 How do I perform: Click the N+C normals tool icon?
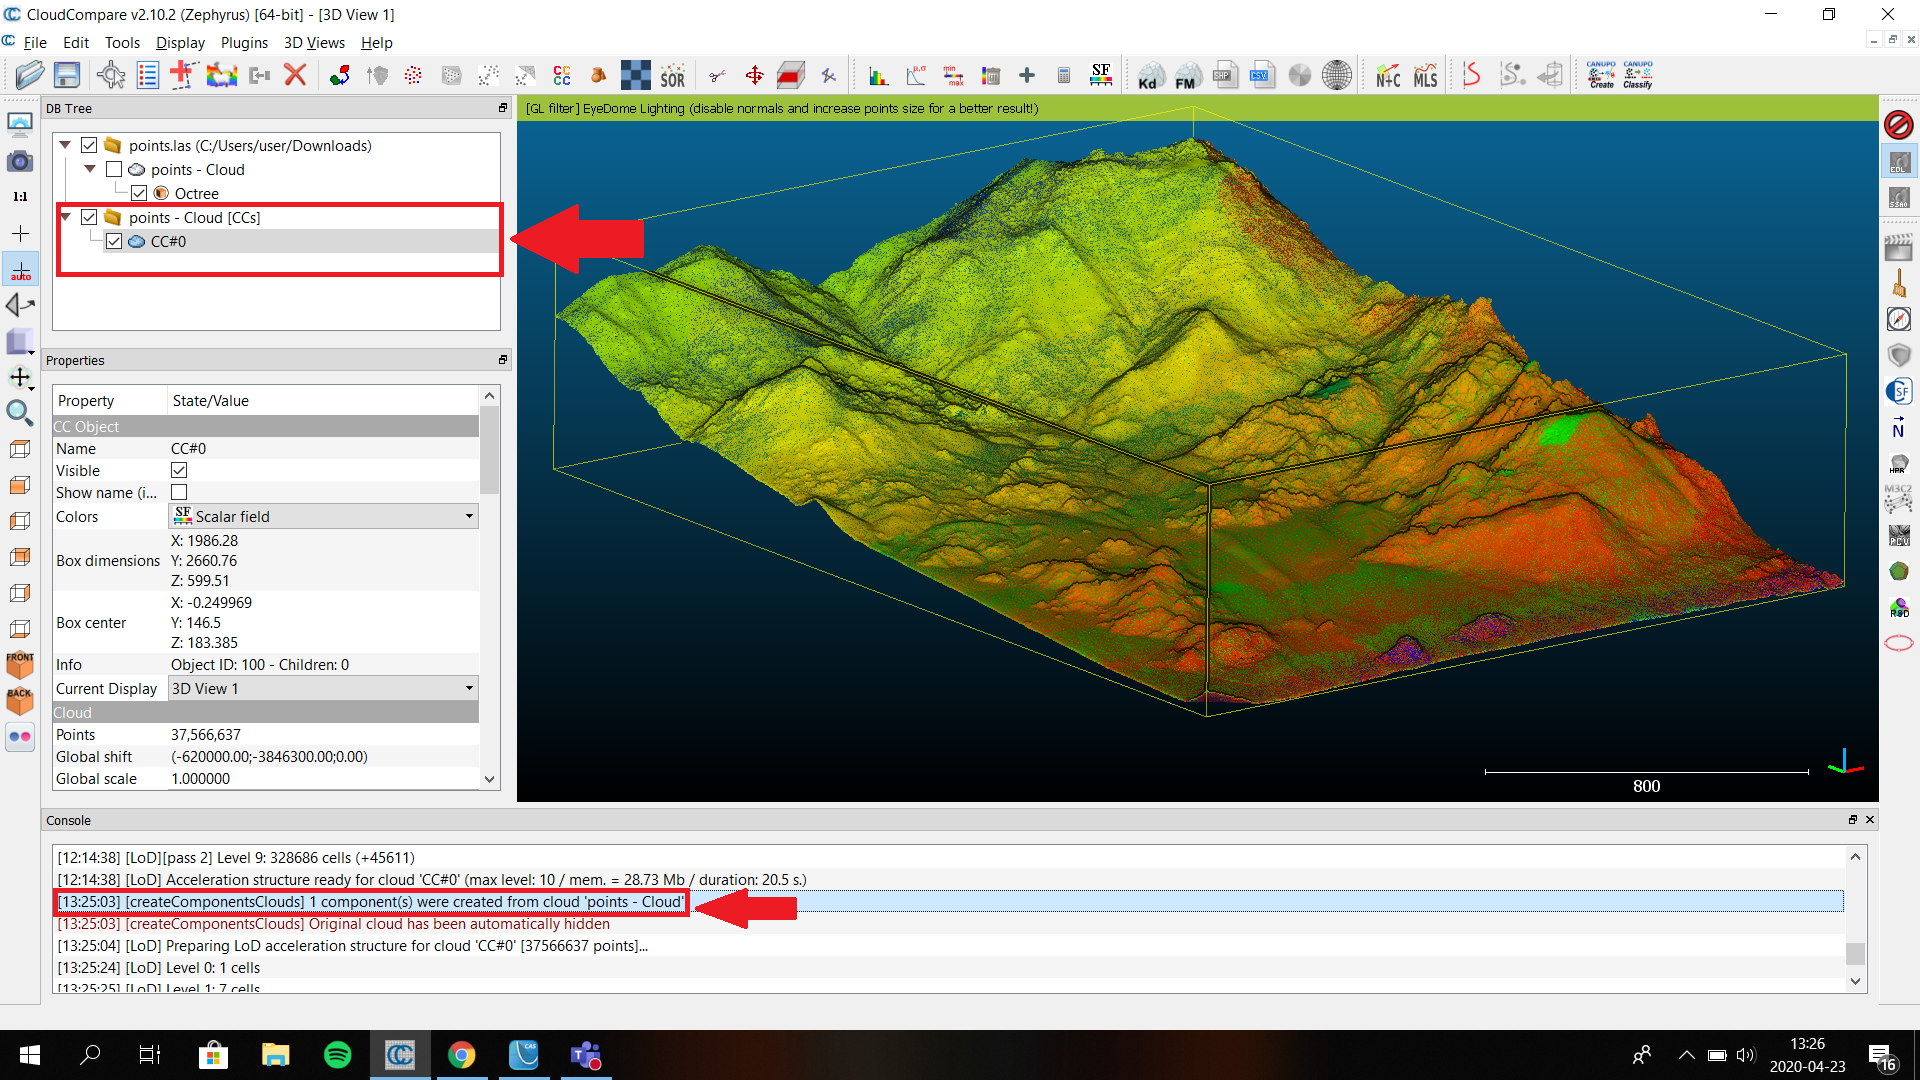1388,75
